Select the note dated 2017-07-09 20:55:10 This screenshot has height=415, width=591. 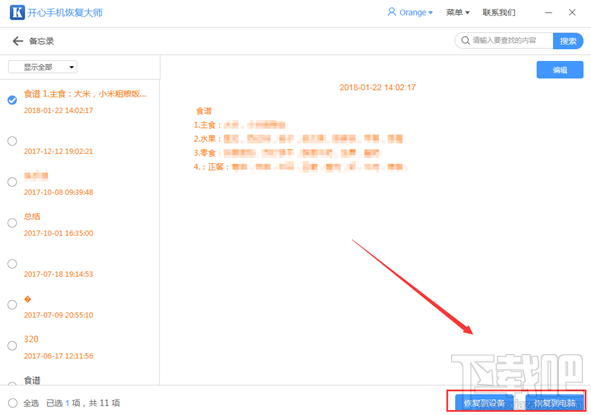12,305
